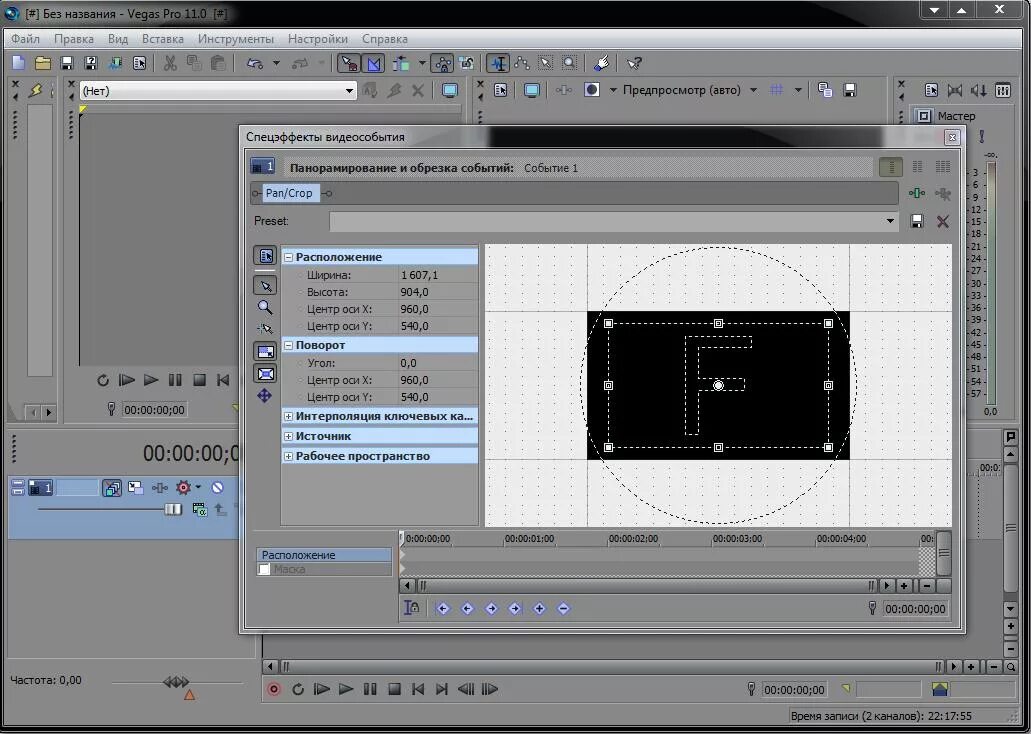Toggle lock aspect ratio button in Pan/Crop
Viewport: 1031px width, 734px height.
(x=265, y=352)
